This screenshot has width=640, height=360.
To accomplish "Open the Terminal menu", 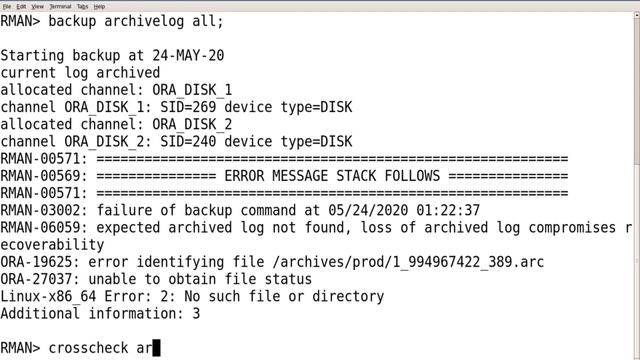I will [x=60, y=7].
